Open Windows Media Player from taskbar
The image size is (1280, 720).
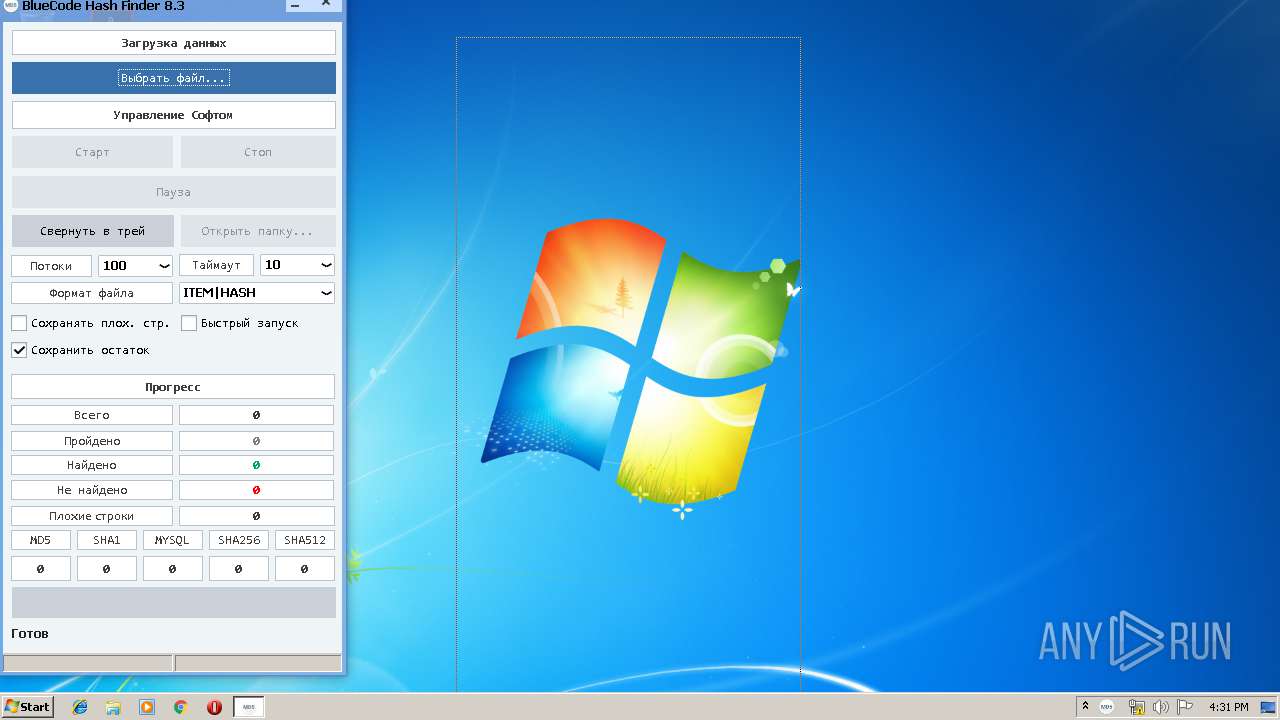pyautogui.click(x=147, y=707)
